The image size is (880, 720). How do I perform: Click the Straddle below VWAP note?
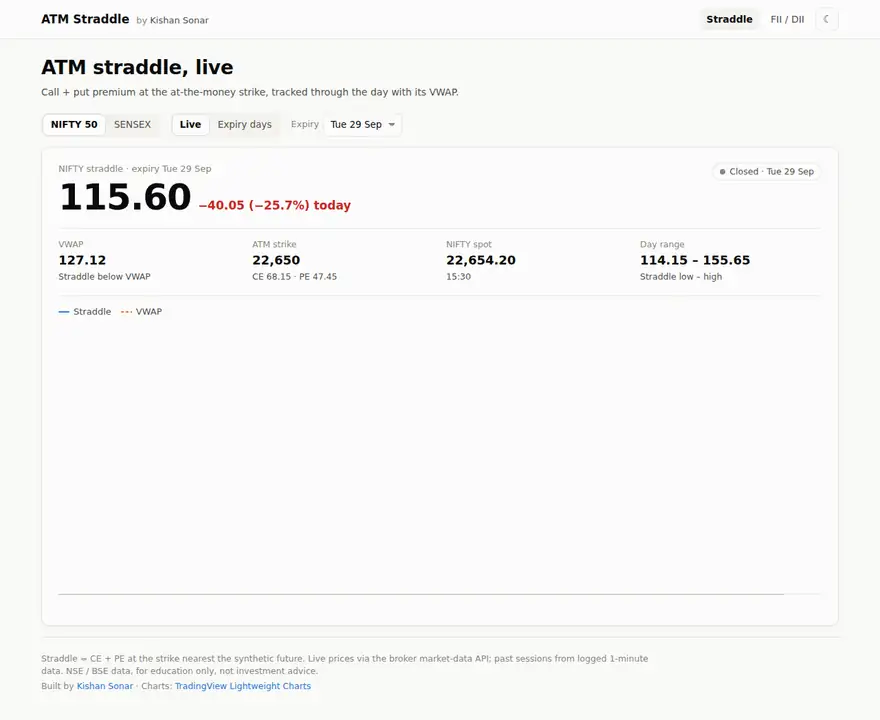coord(104,277)
